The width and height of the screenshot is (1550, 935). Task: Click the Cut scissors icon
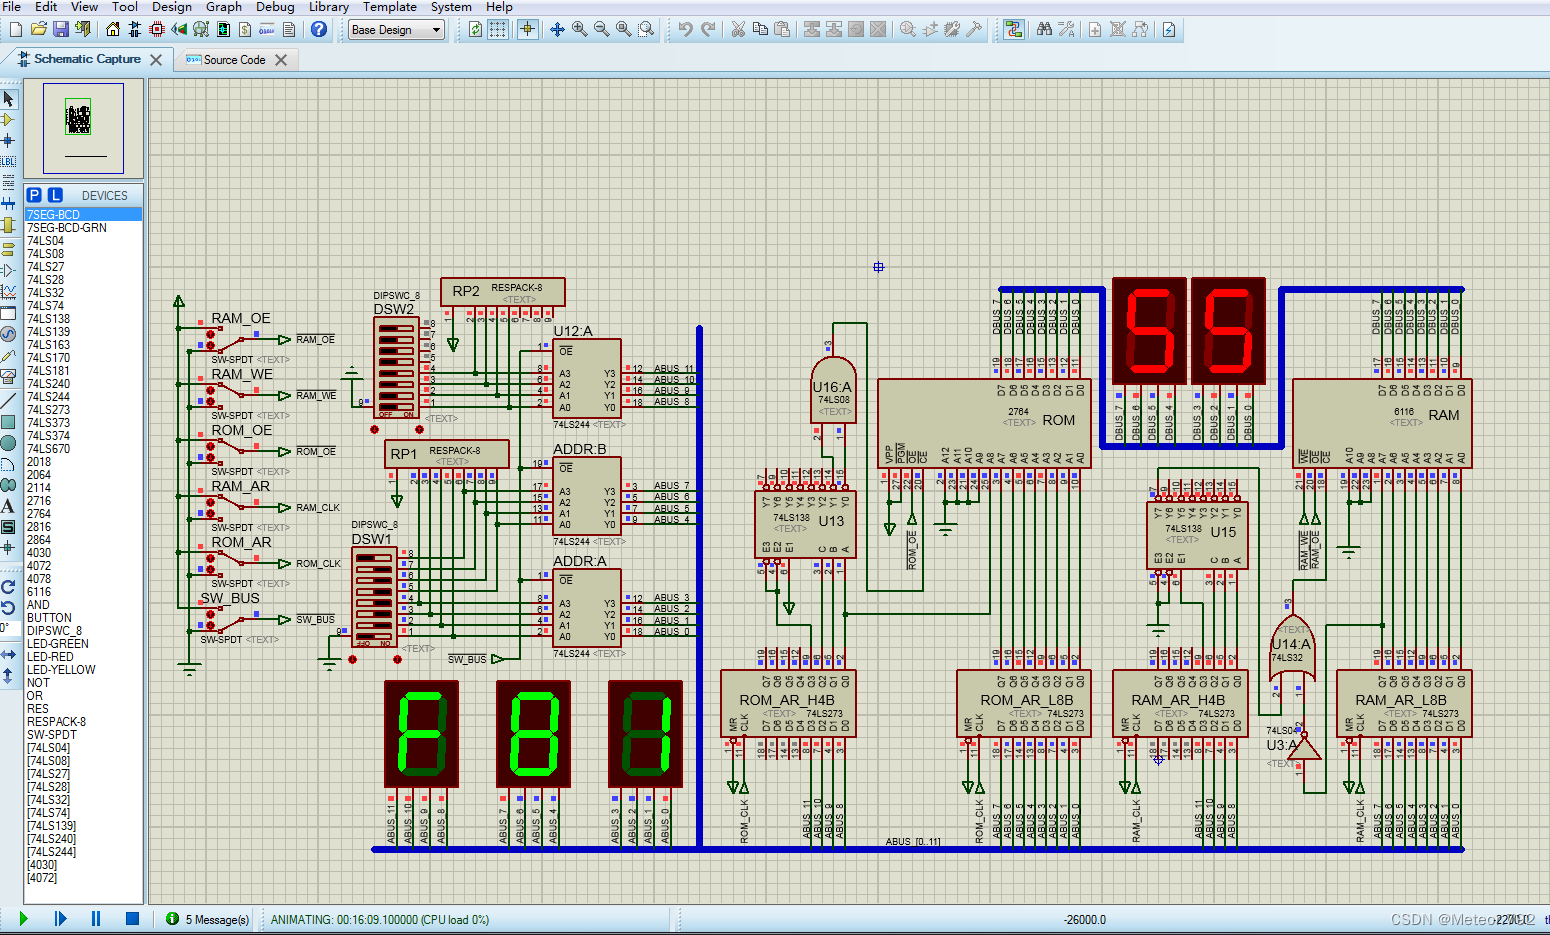[738, 30]
